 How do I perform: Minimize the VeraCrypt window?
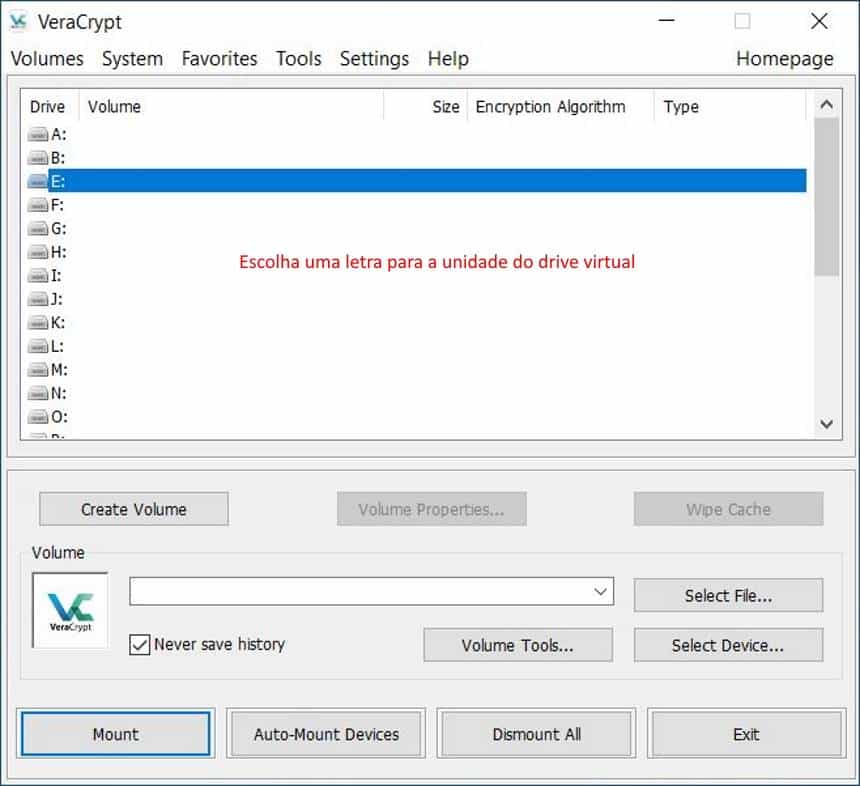[x=666, y=21]
